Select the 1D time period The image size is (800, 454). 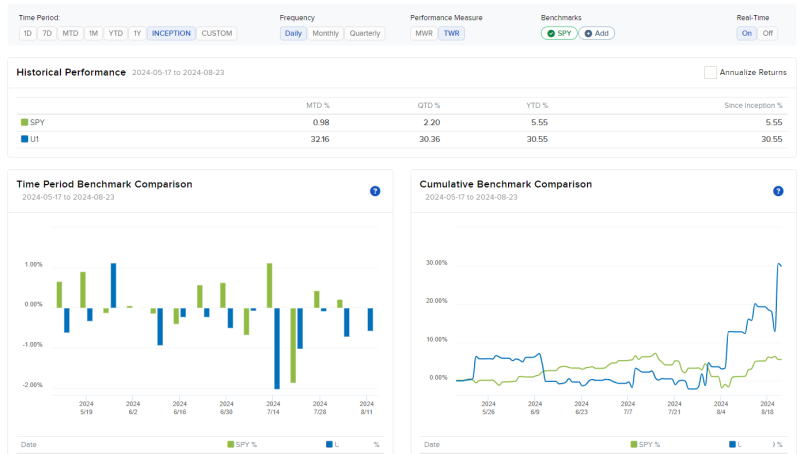(x=27, y=33)
